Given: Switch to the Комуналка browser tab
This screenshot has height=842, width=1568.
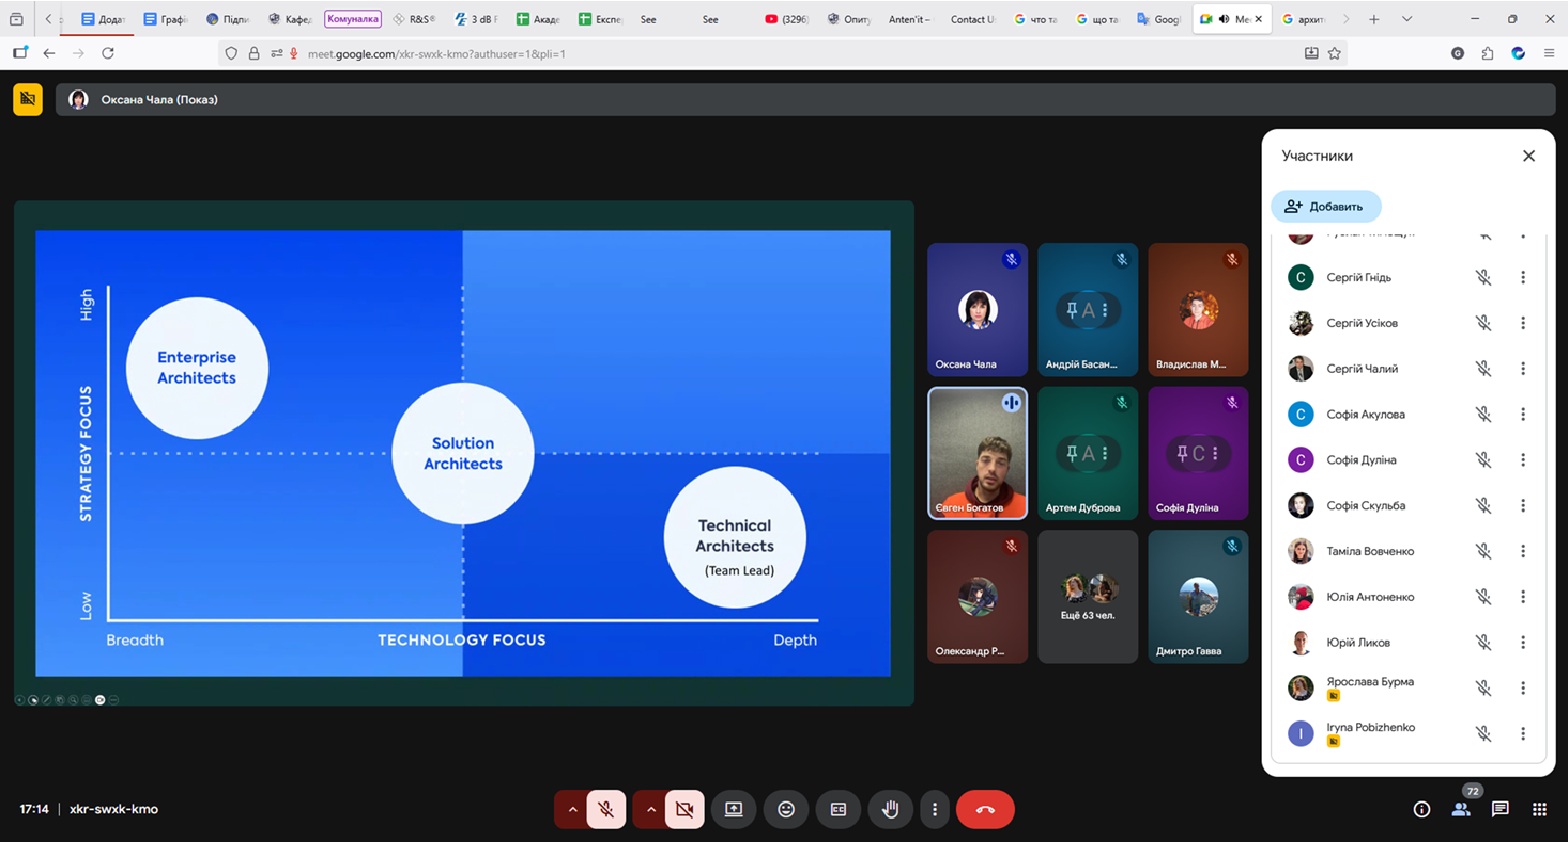Looking at the screenshot, I should 352,19.
